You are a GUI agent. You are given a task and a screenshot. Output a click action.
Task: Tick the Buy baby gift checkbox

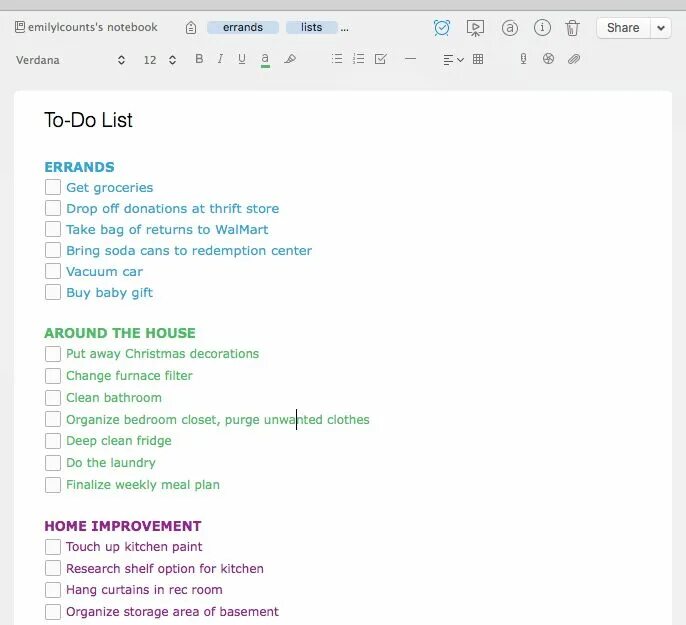click(53, 292)
